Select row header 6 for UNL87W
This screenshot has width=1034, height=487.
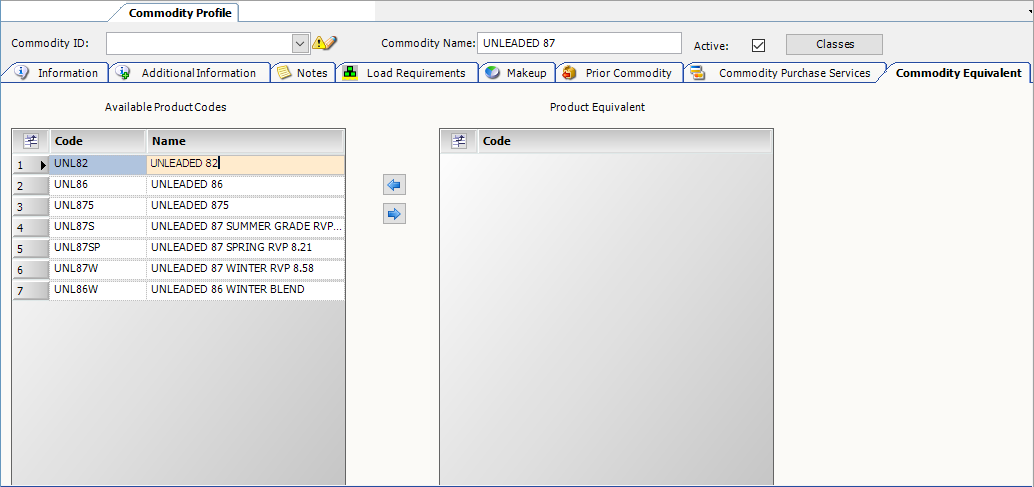[30, 270]
